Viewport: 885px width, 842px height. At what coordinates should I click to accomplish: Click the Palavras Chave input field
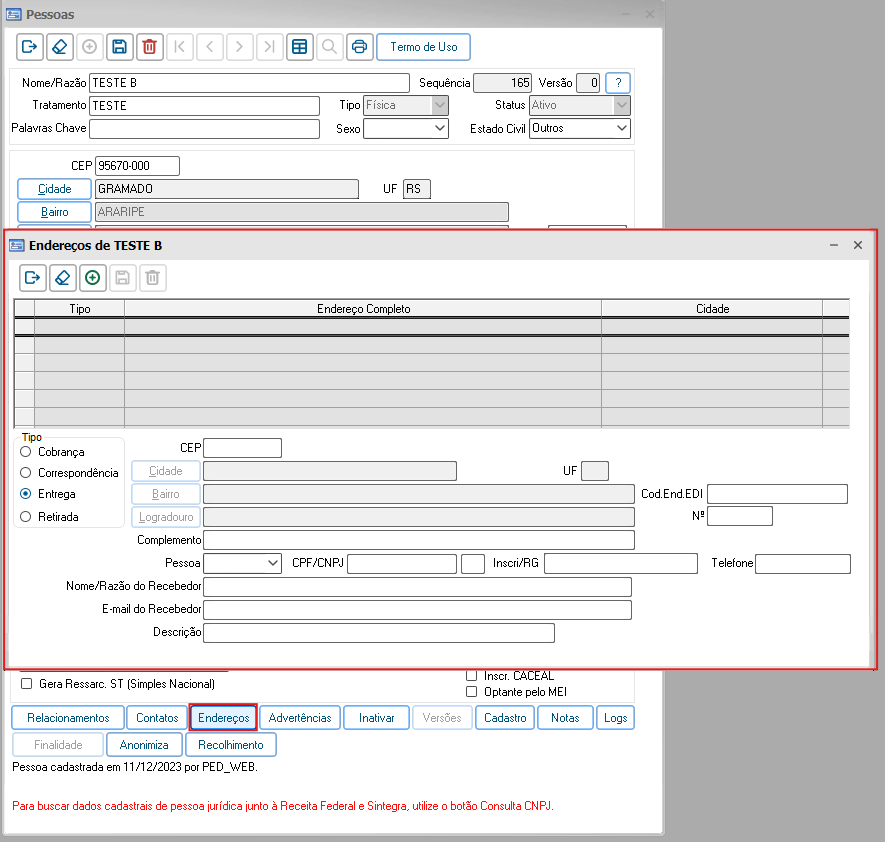click(204, 129)
